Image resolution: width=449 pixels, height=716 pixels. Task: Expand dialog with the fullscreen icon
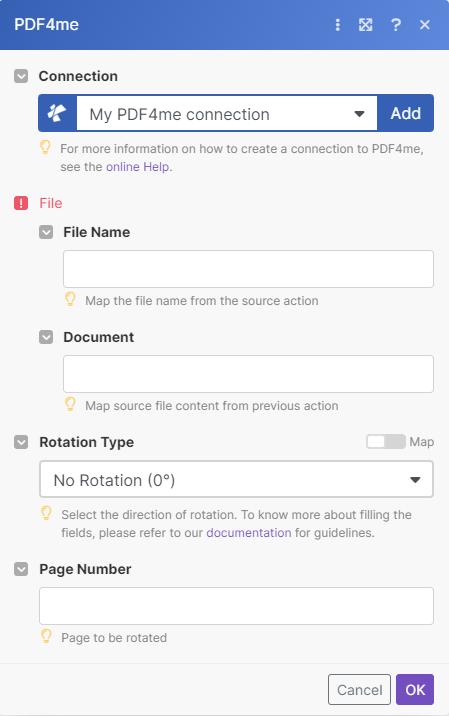365,25
